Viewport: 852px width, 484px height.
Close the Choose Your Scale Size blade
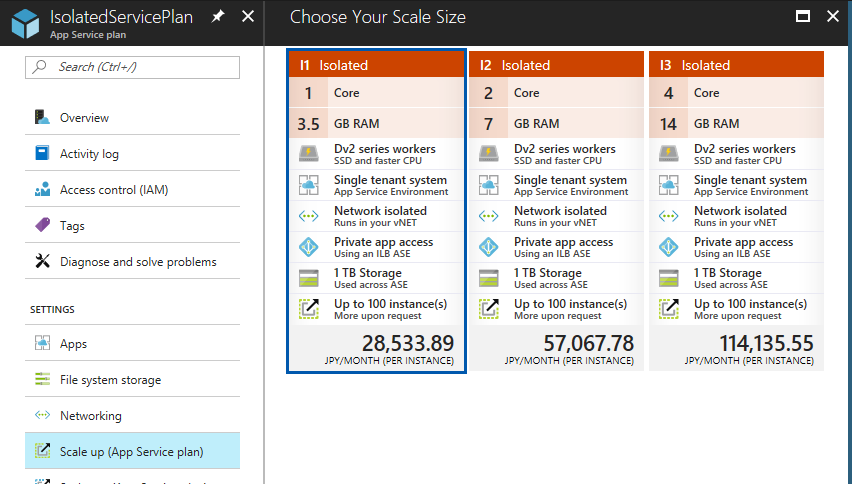tap(832, 16)
